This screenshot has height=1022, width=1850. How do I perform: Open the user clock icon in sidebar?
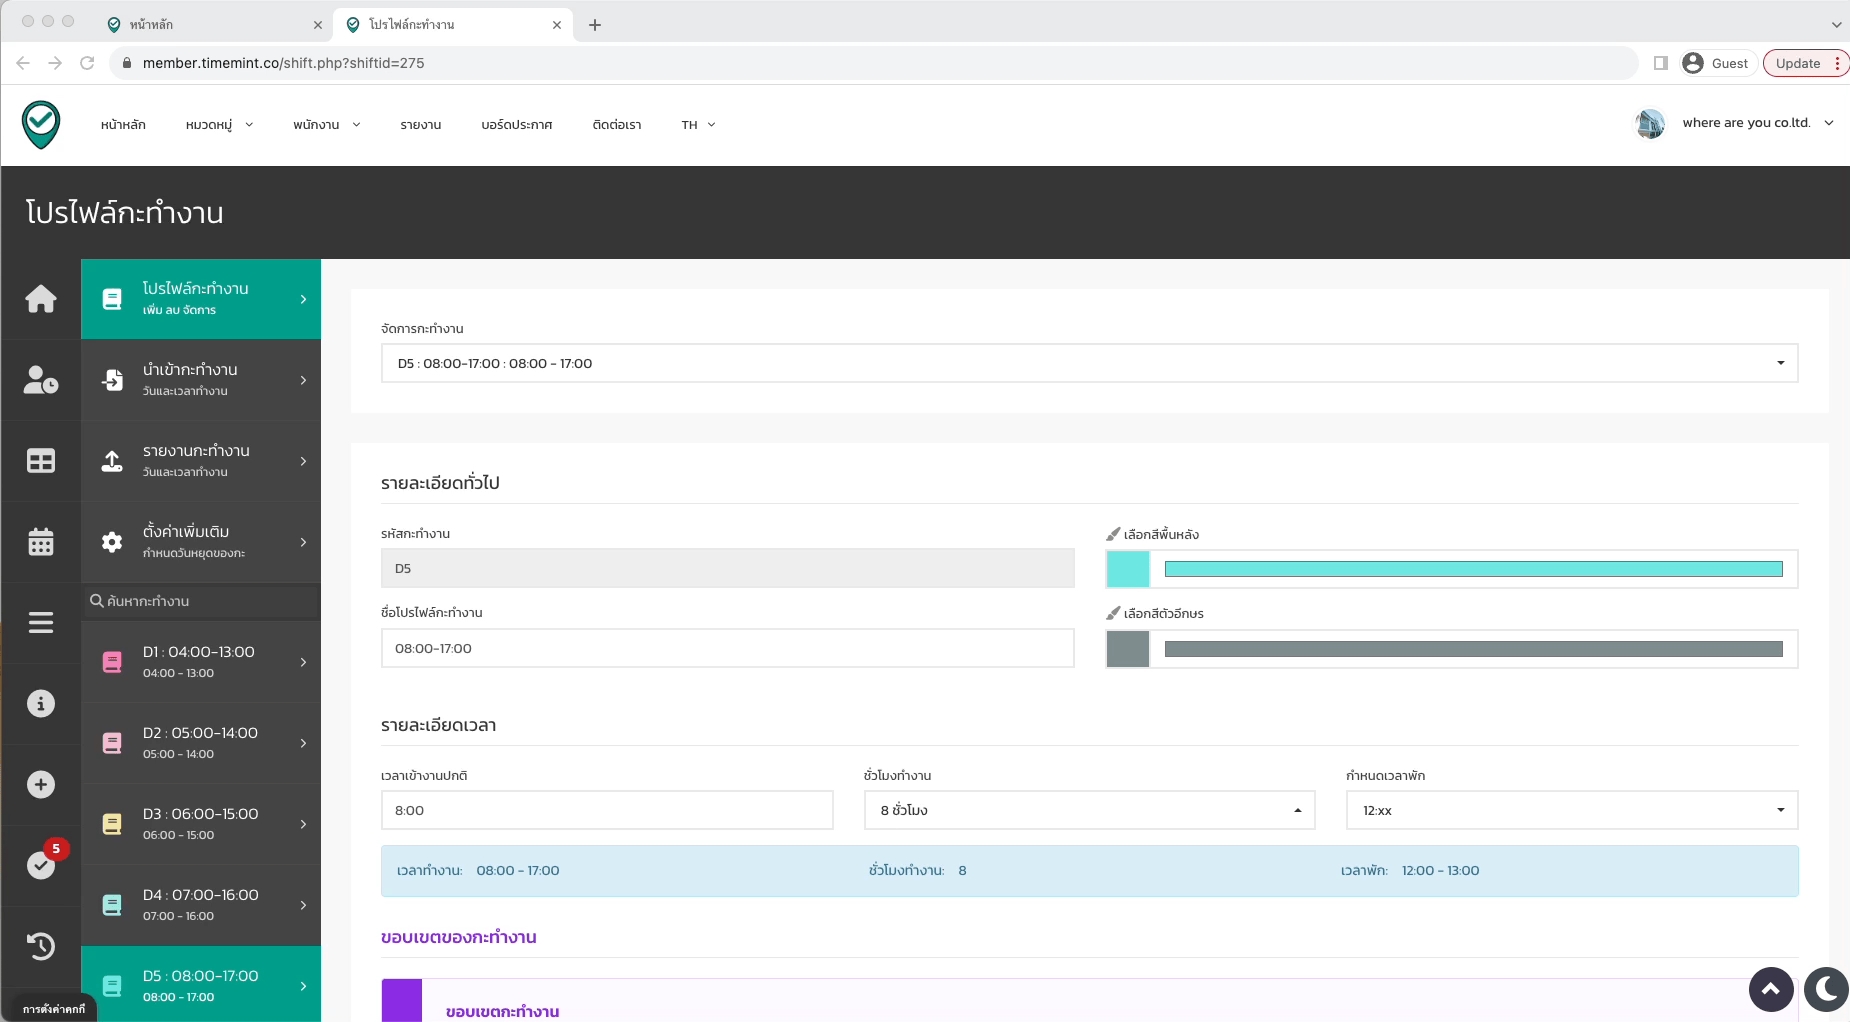point(41,380)
